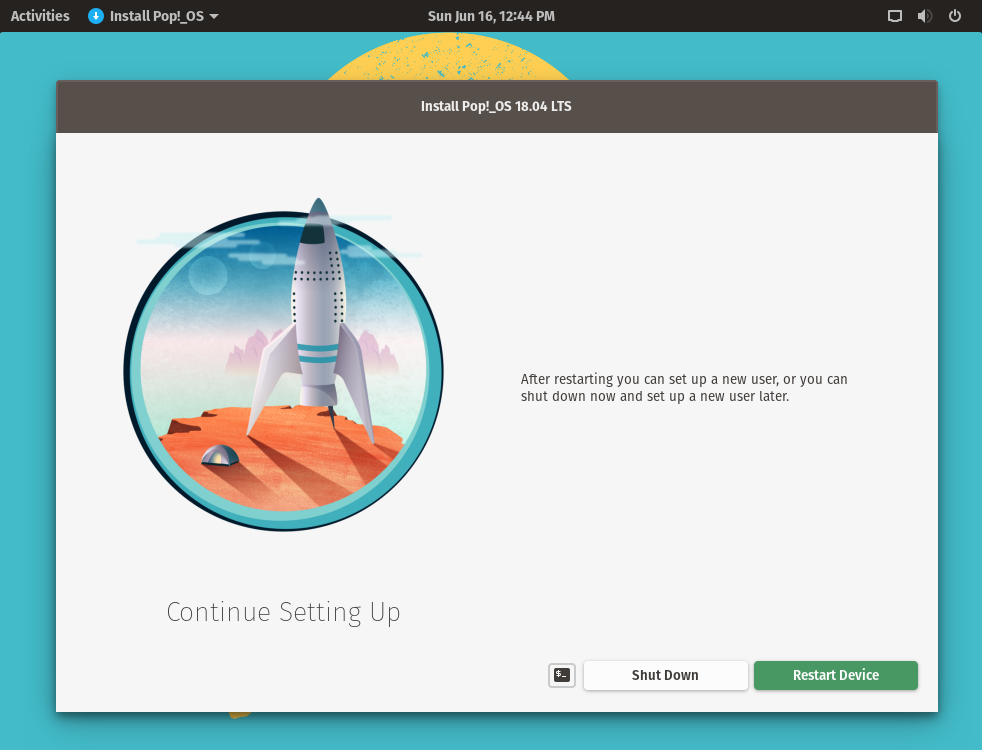This screenshot has width=982, height=750.
Task: Open the terminal icon button beside Shut Down
Action: coord(562,676)
